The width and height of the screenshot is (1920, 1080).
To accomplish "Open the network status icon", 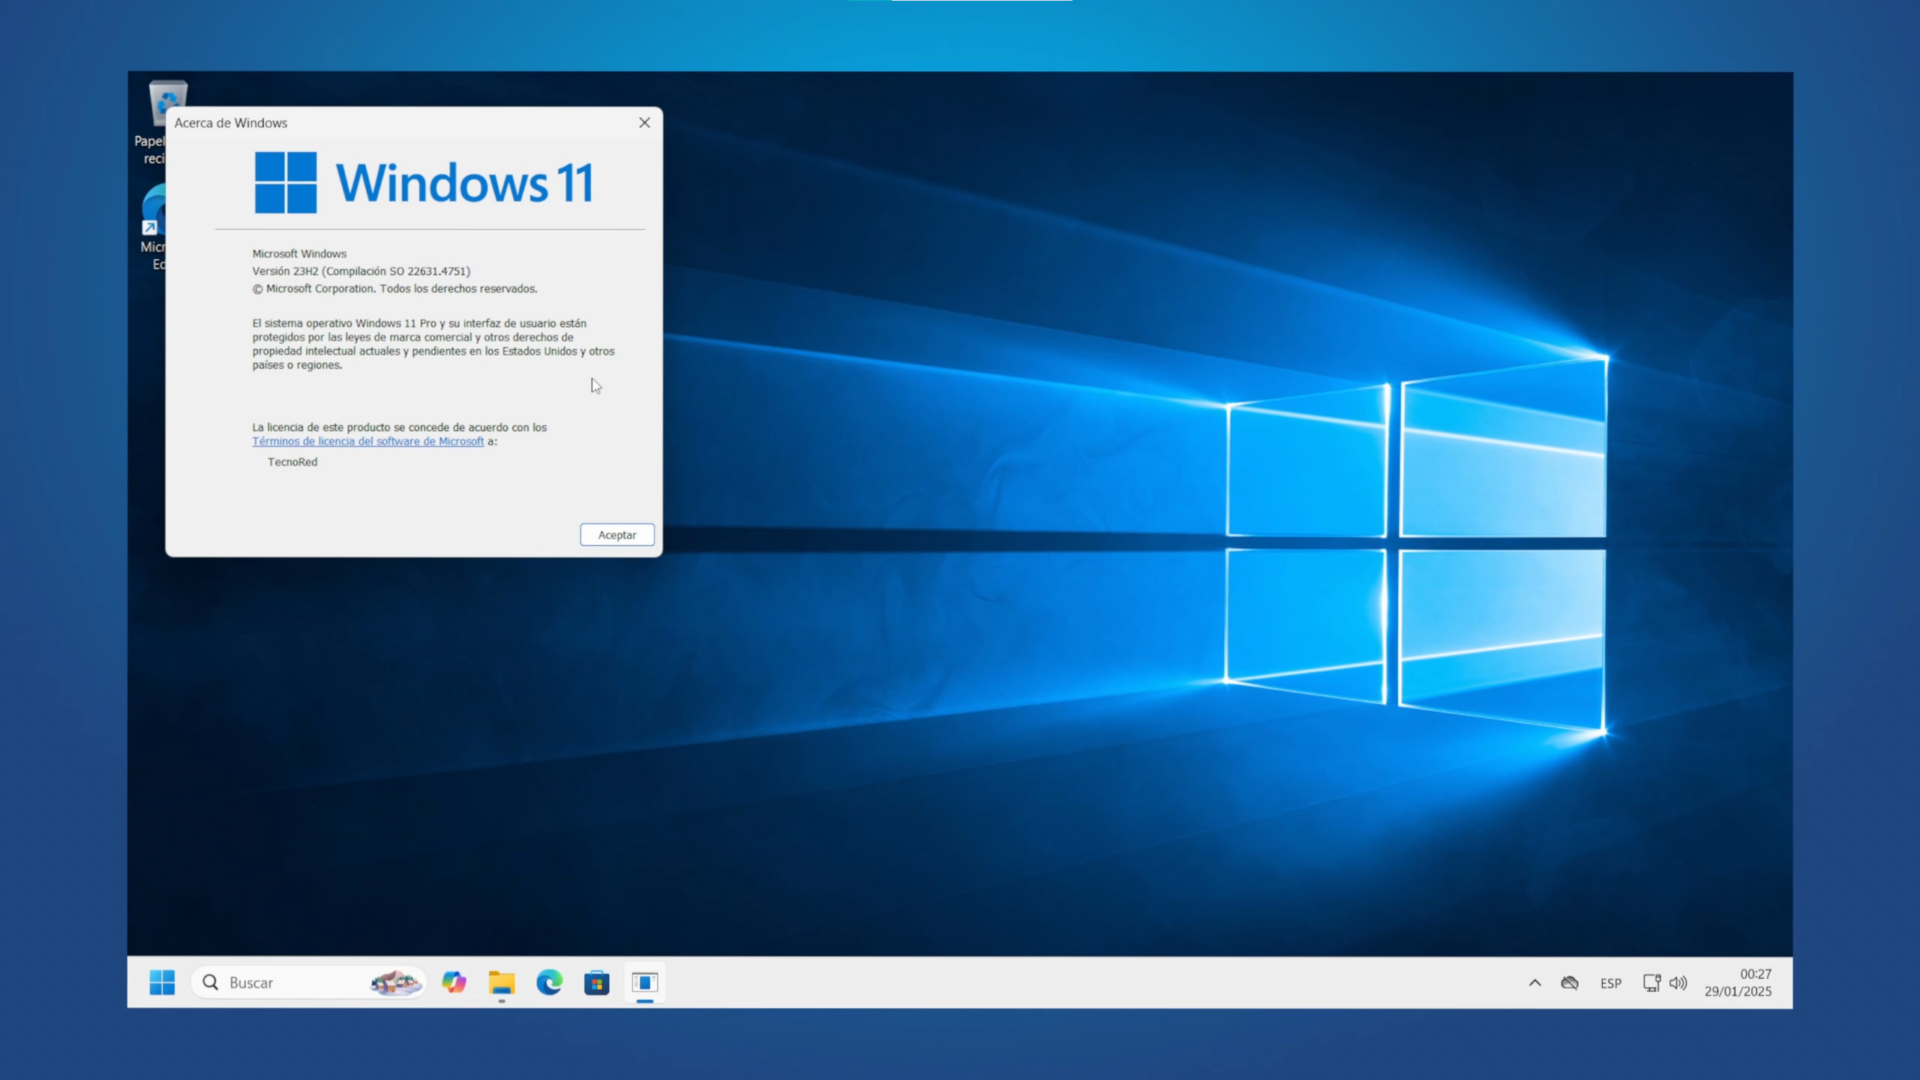I will pos(1650,983).
